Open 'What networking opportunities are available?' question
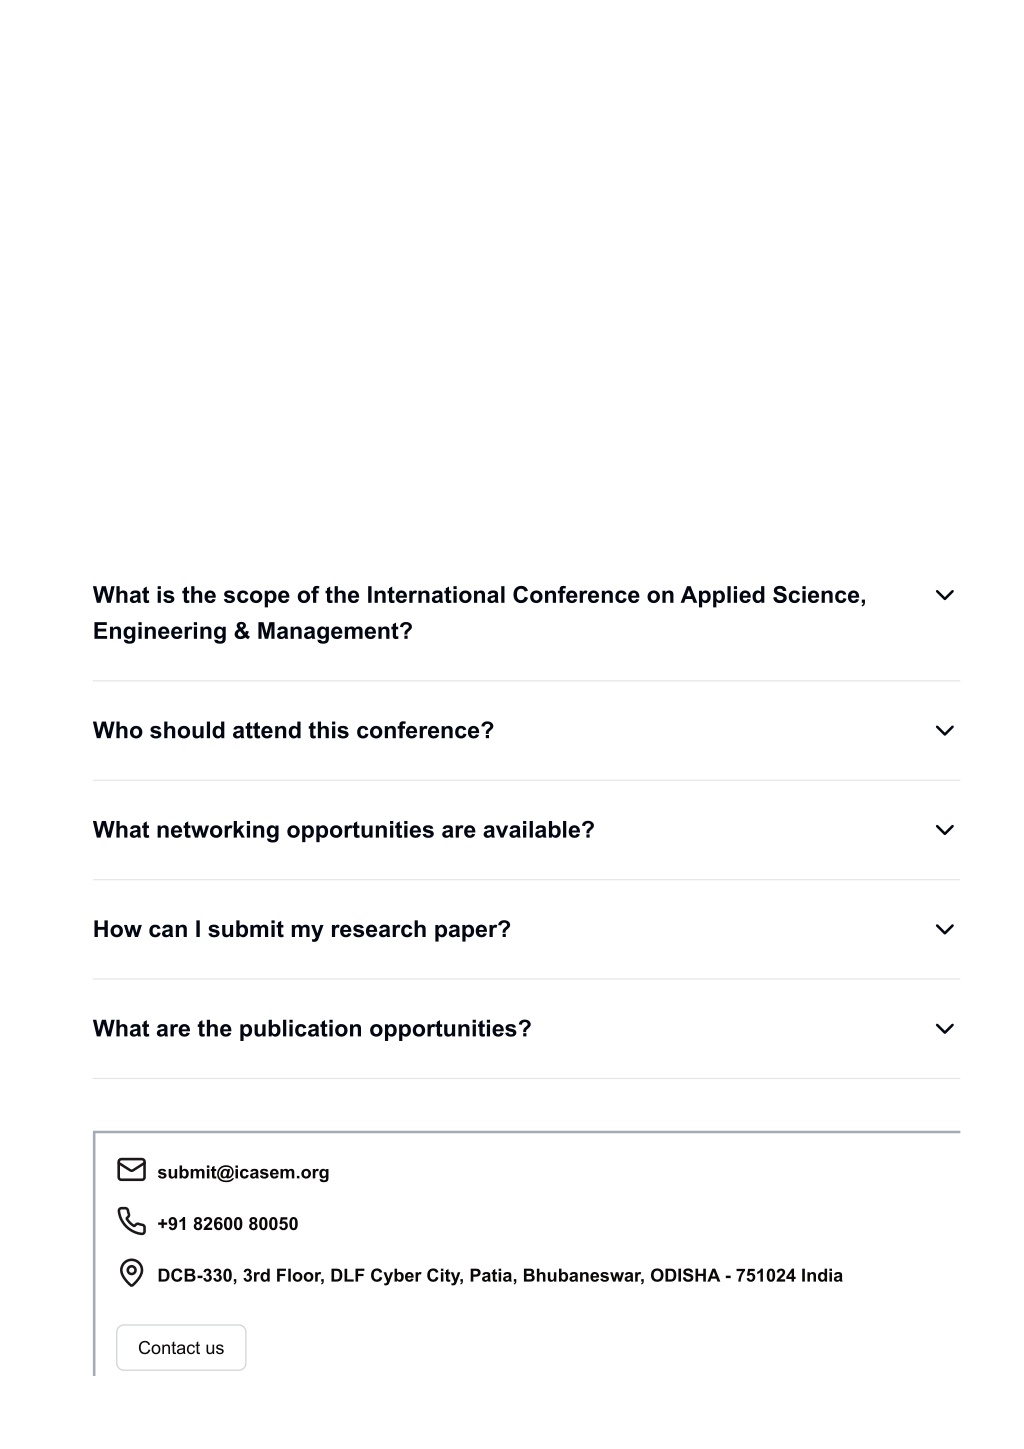This screenshot has height=1449, width=1024. point(526,830)
